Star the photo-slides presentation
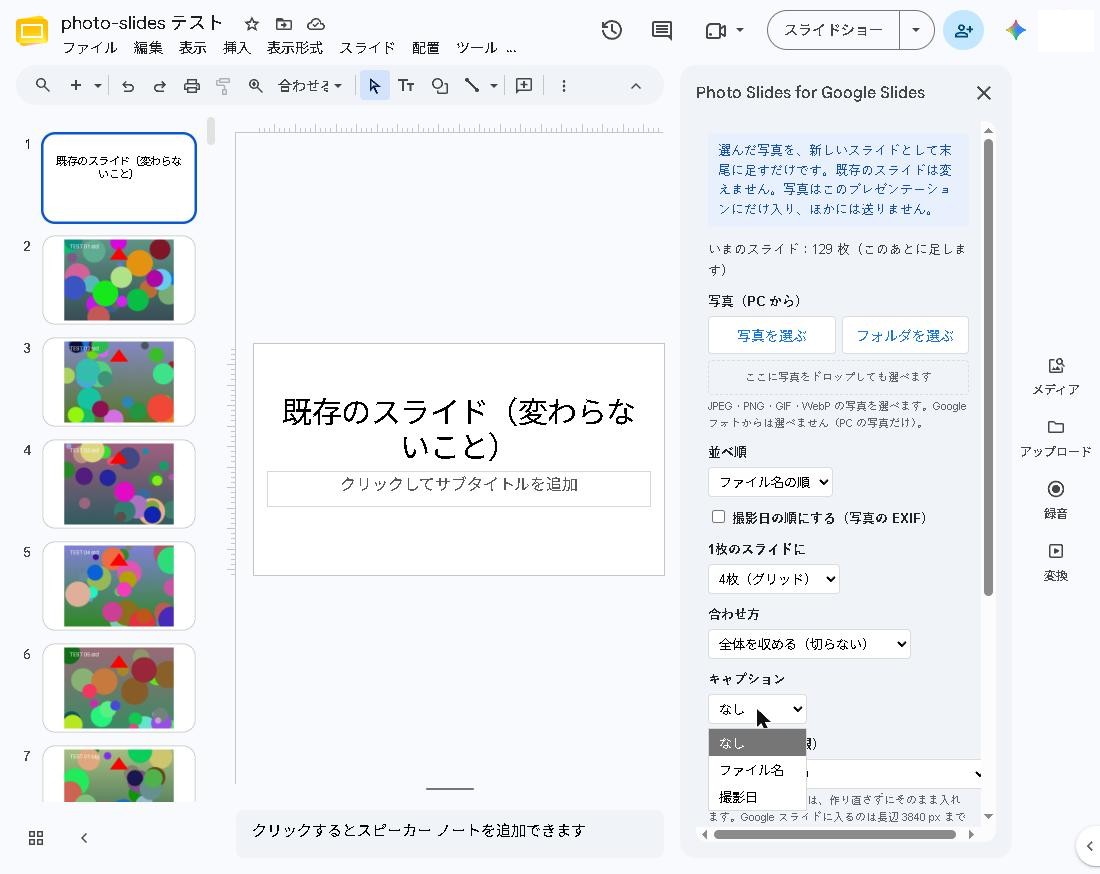This screenshot has width=1100, height=874. click(251, 25)
